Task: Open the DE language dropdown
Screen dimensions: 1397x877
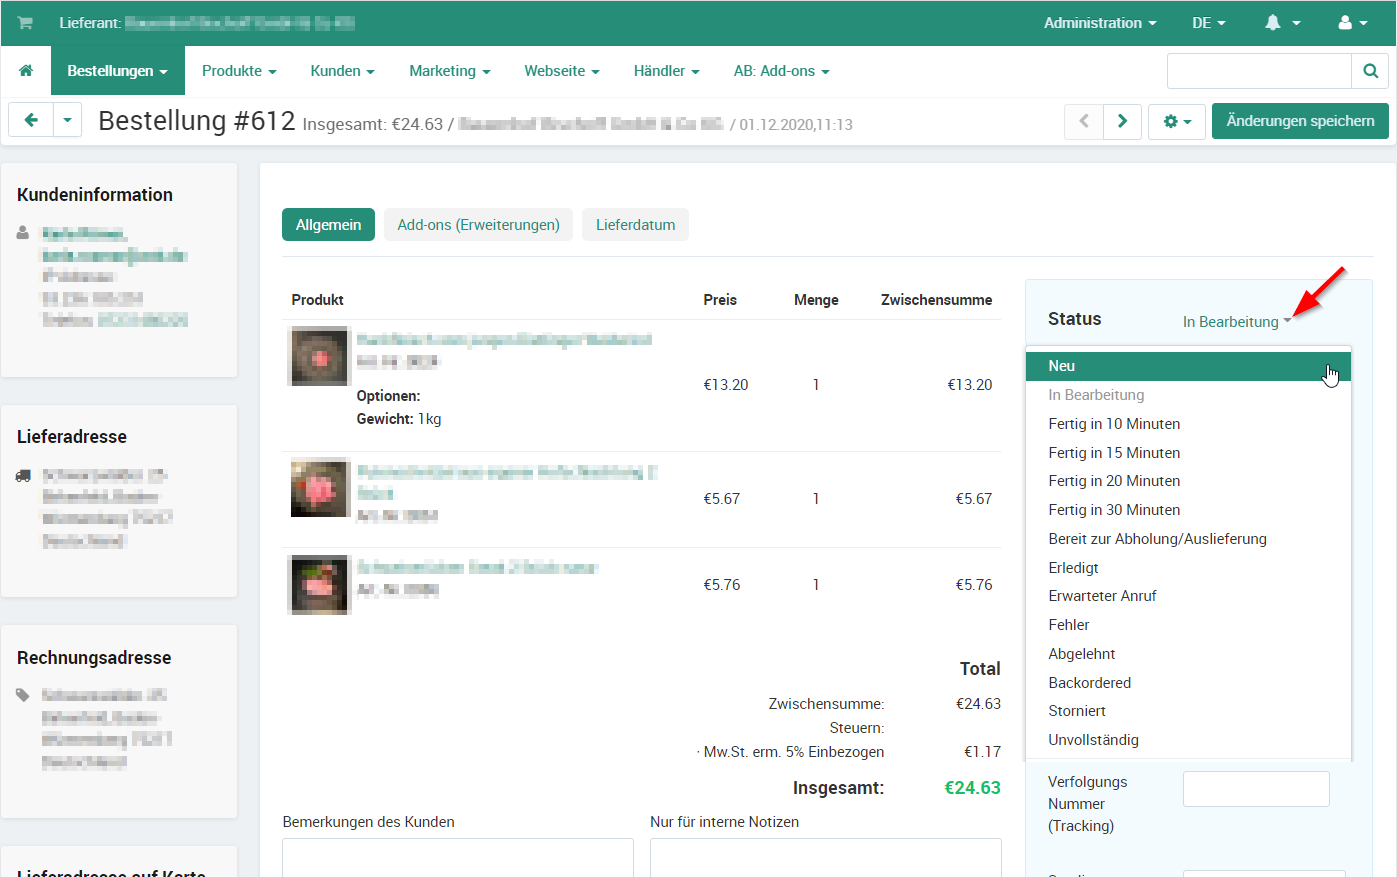Action: coord(1208,23)
